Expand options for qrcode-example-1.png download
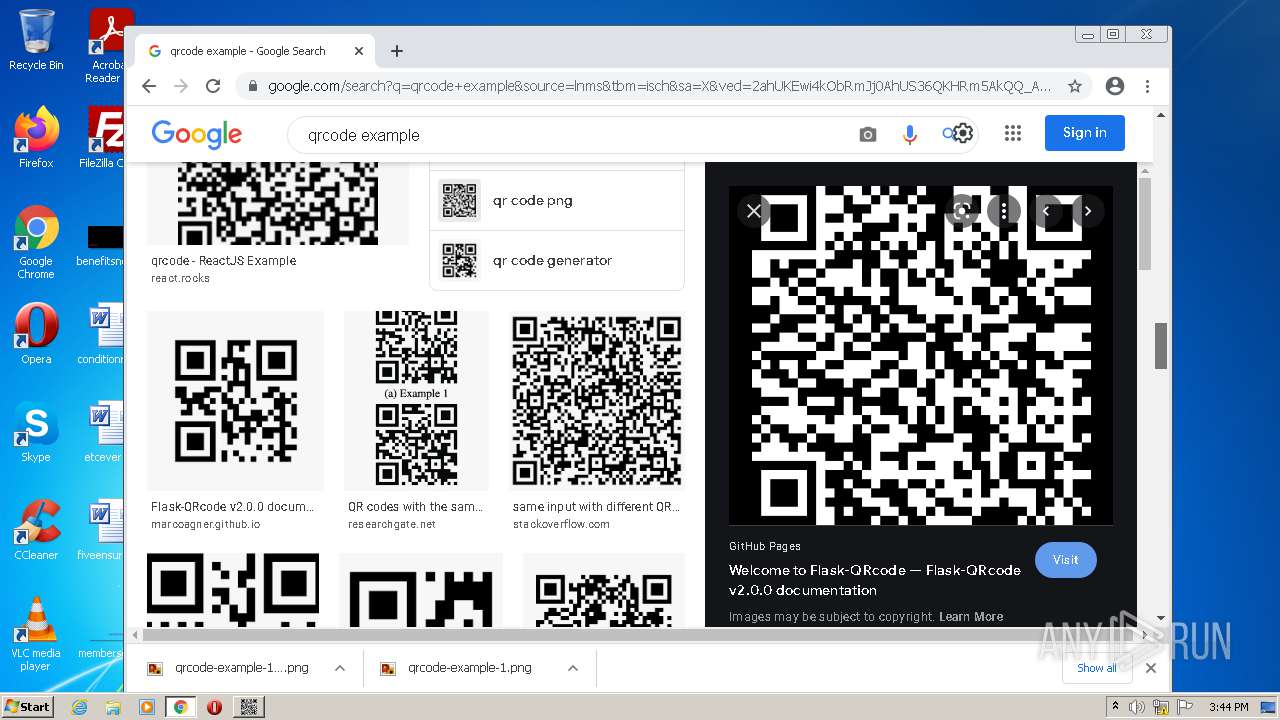The image size is (1280, 720). click(x=573, y=668)
